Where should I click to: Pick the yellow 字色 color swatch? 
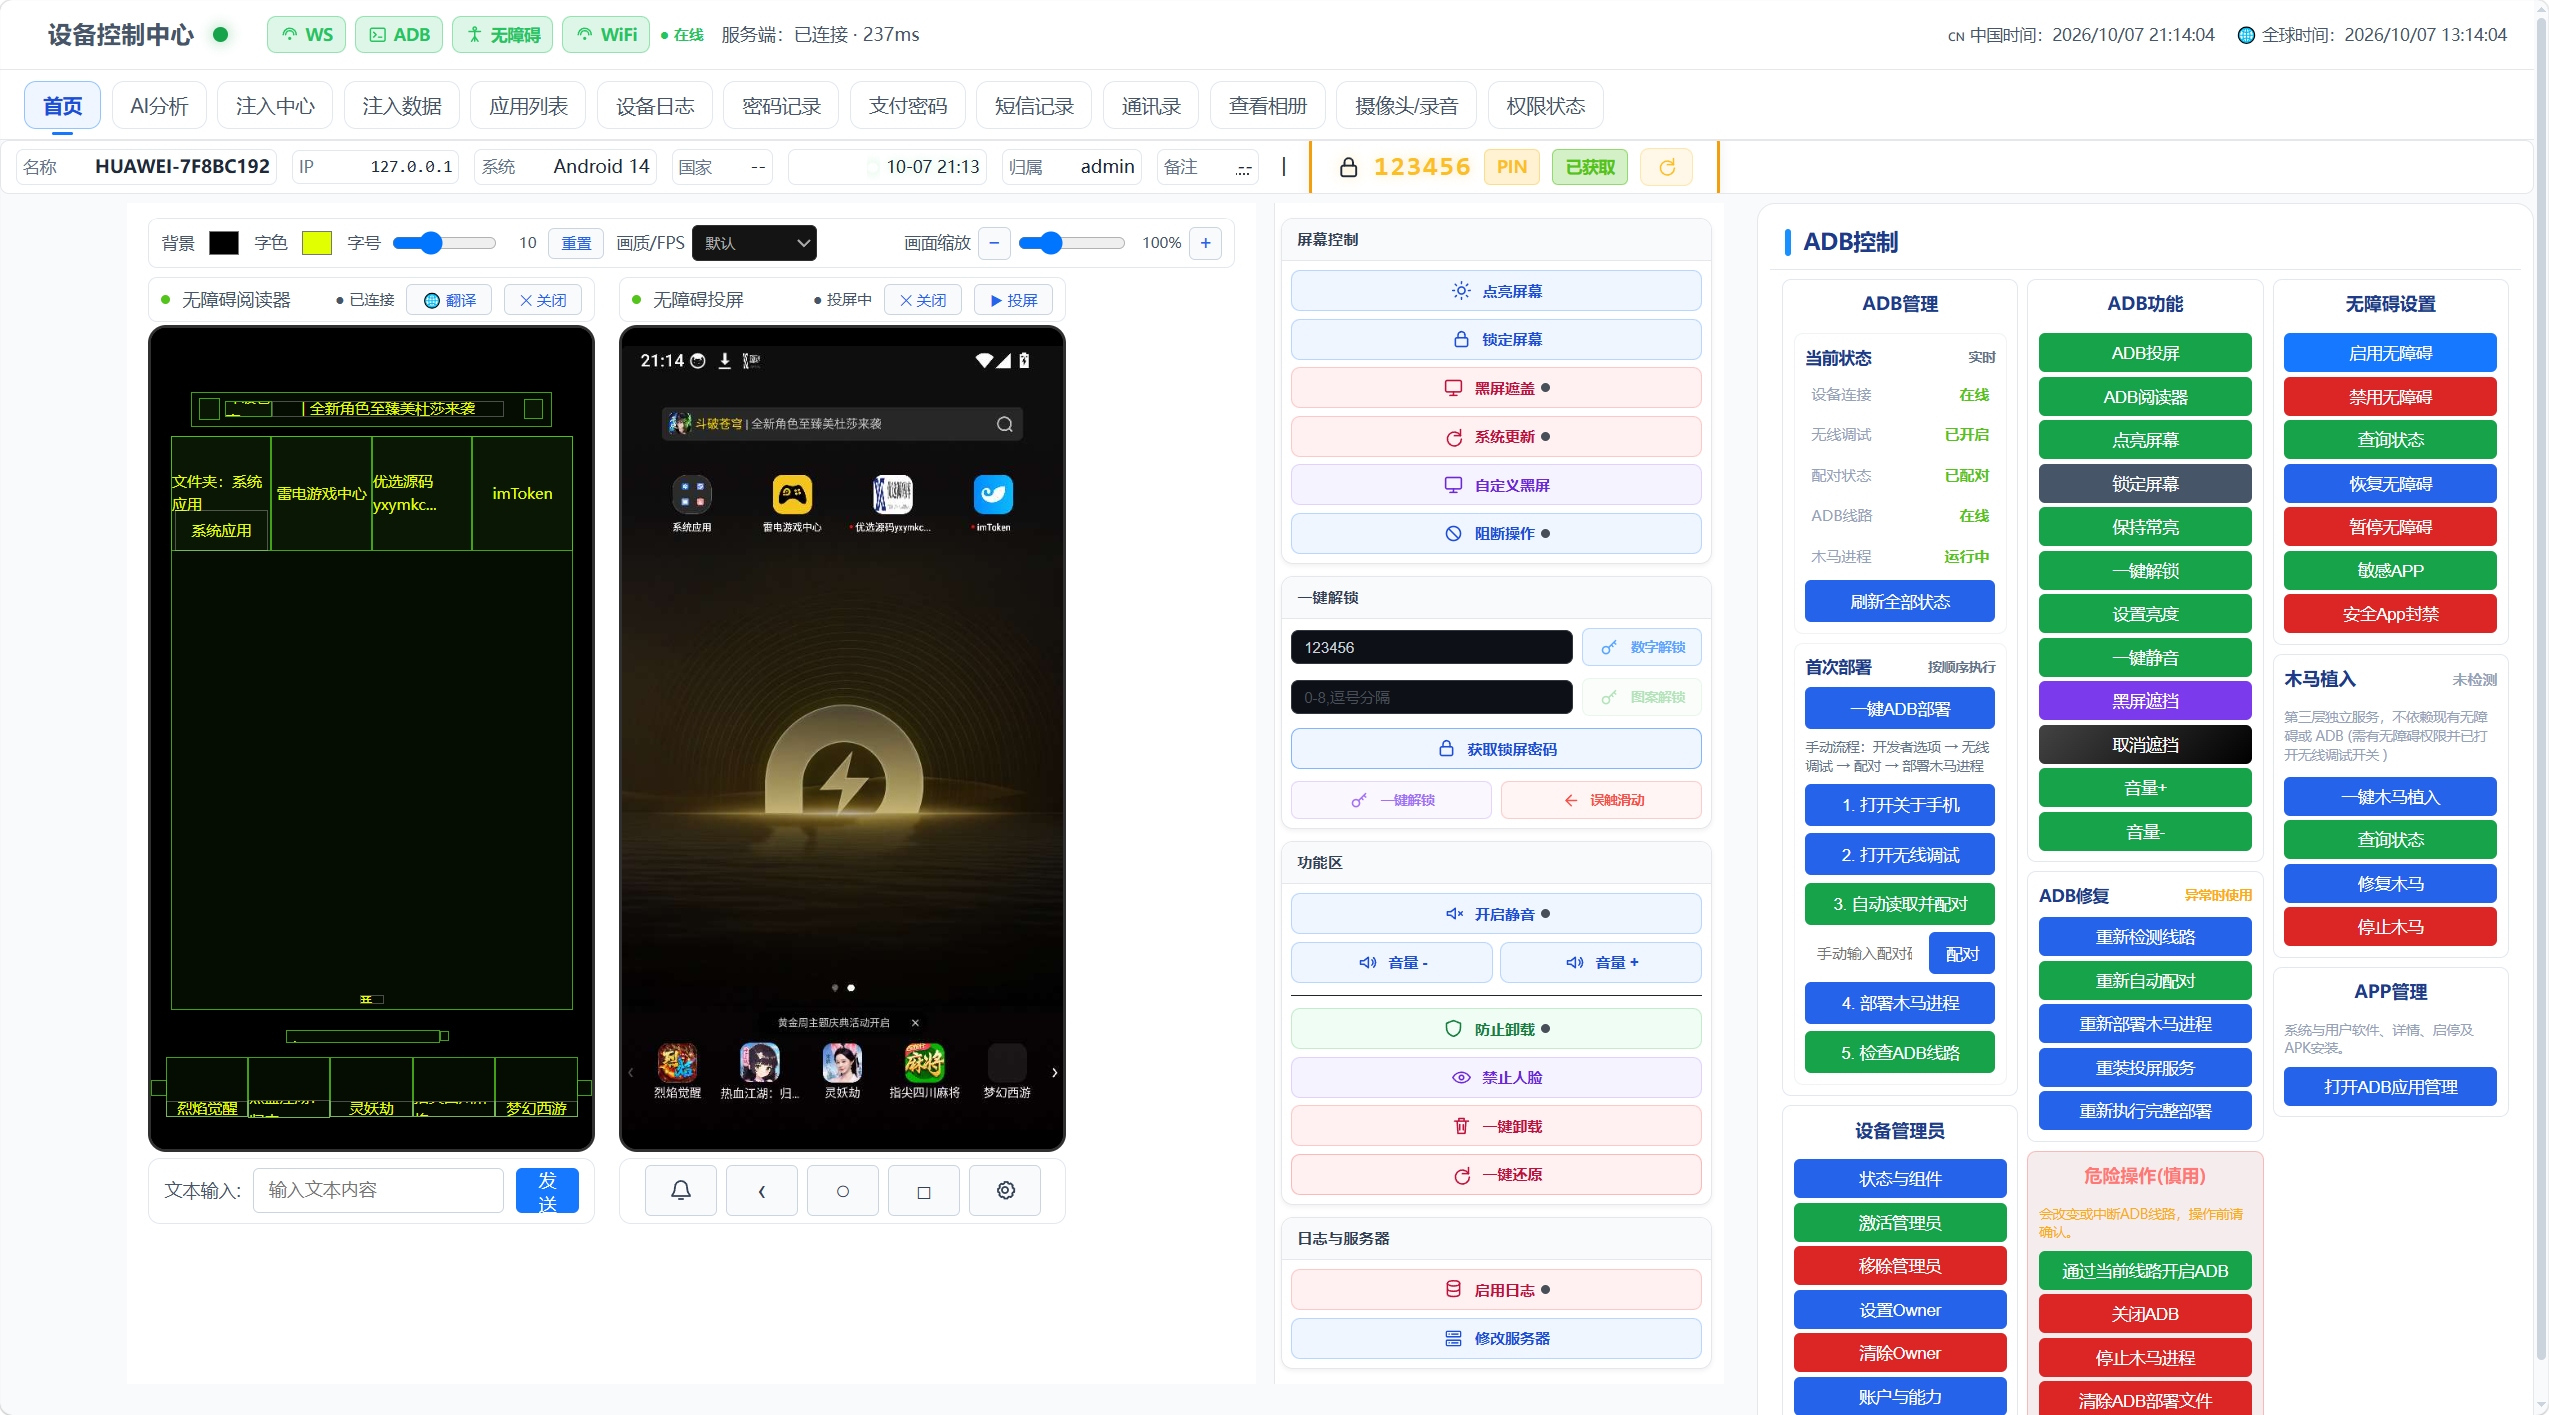(x=317, y=243)
